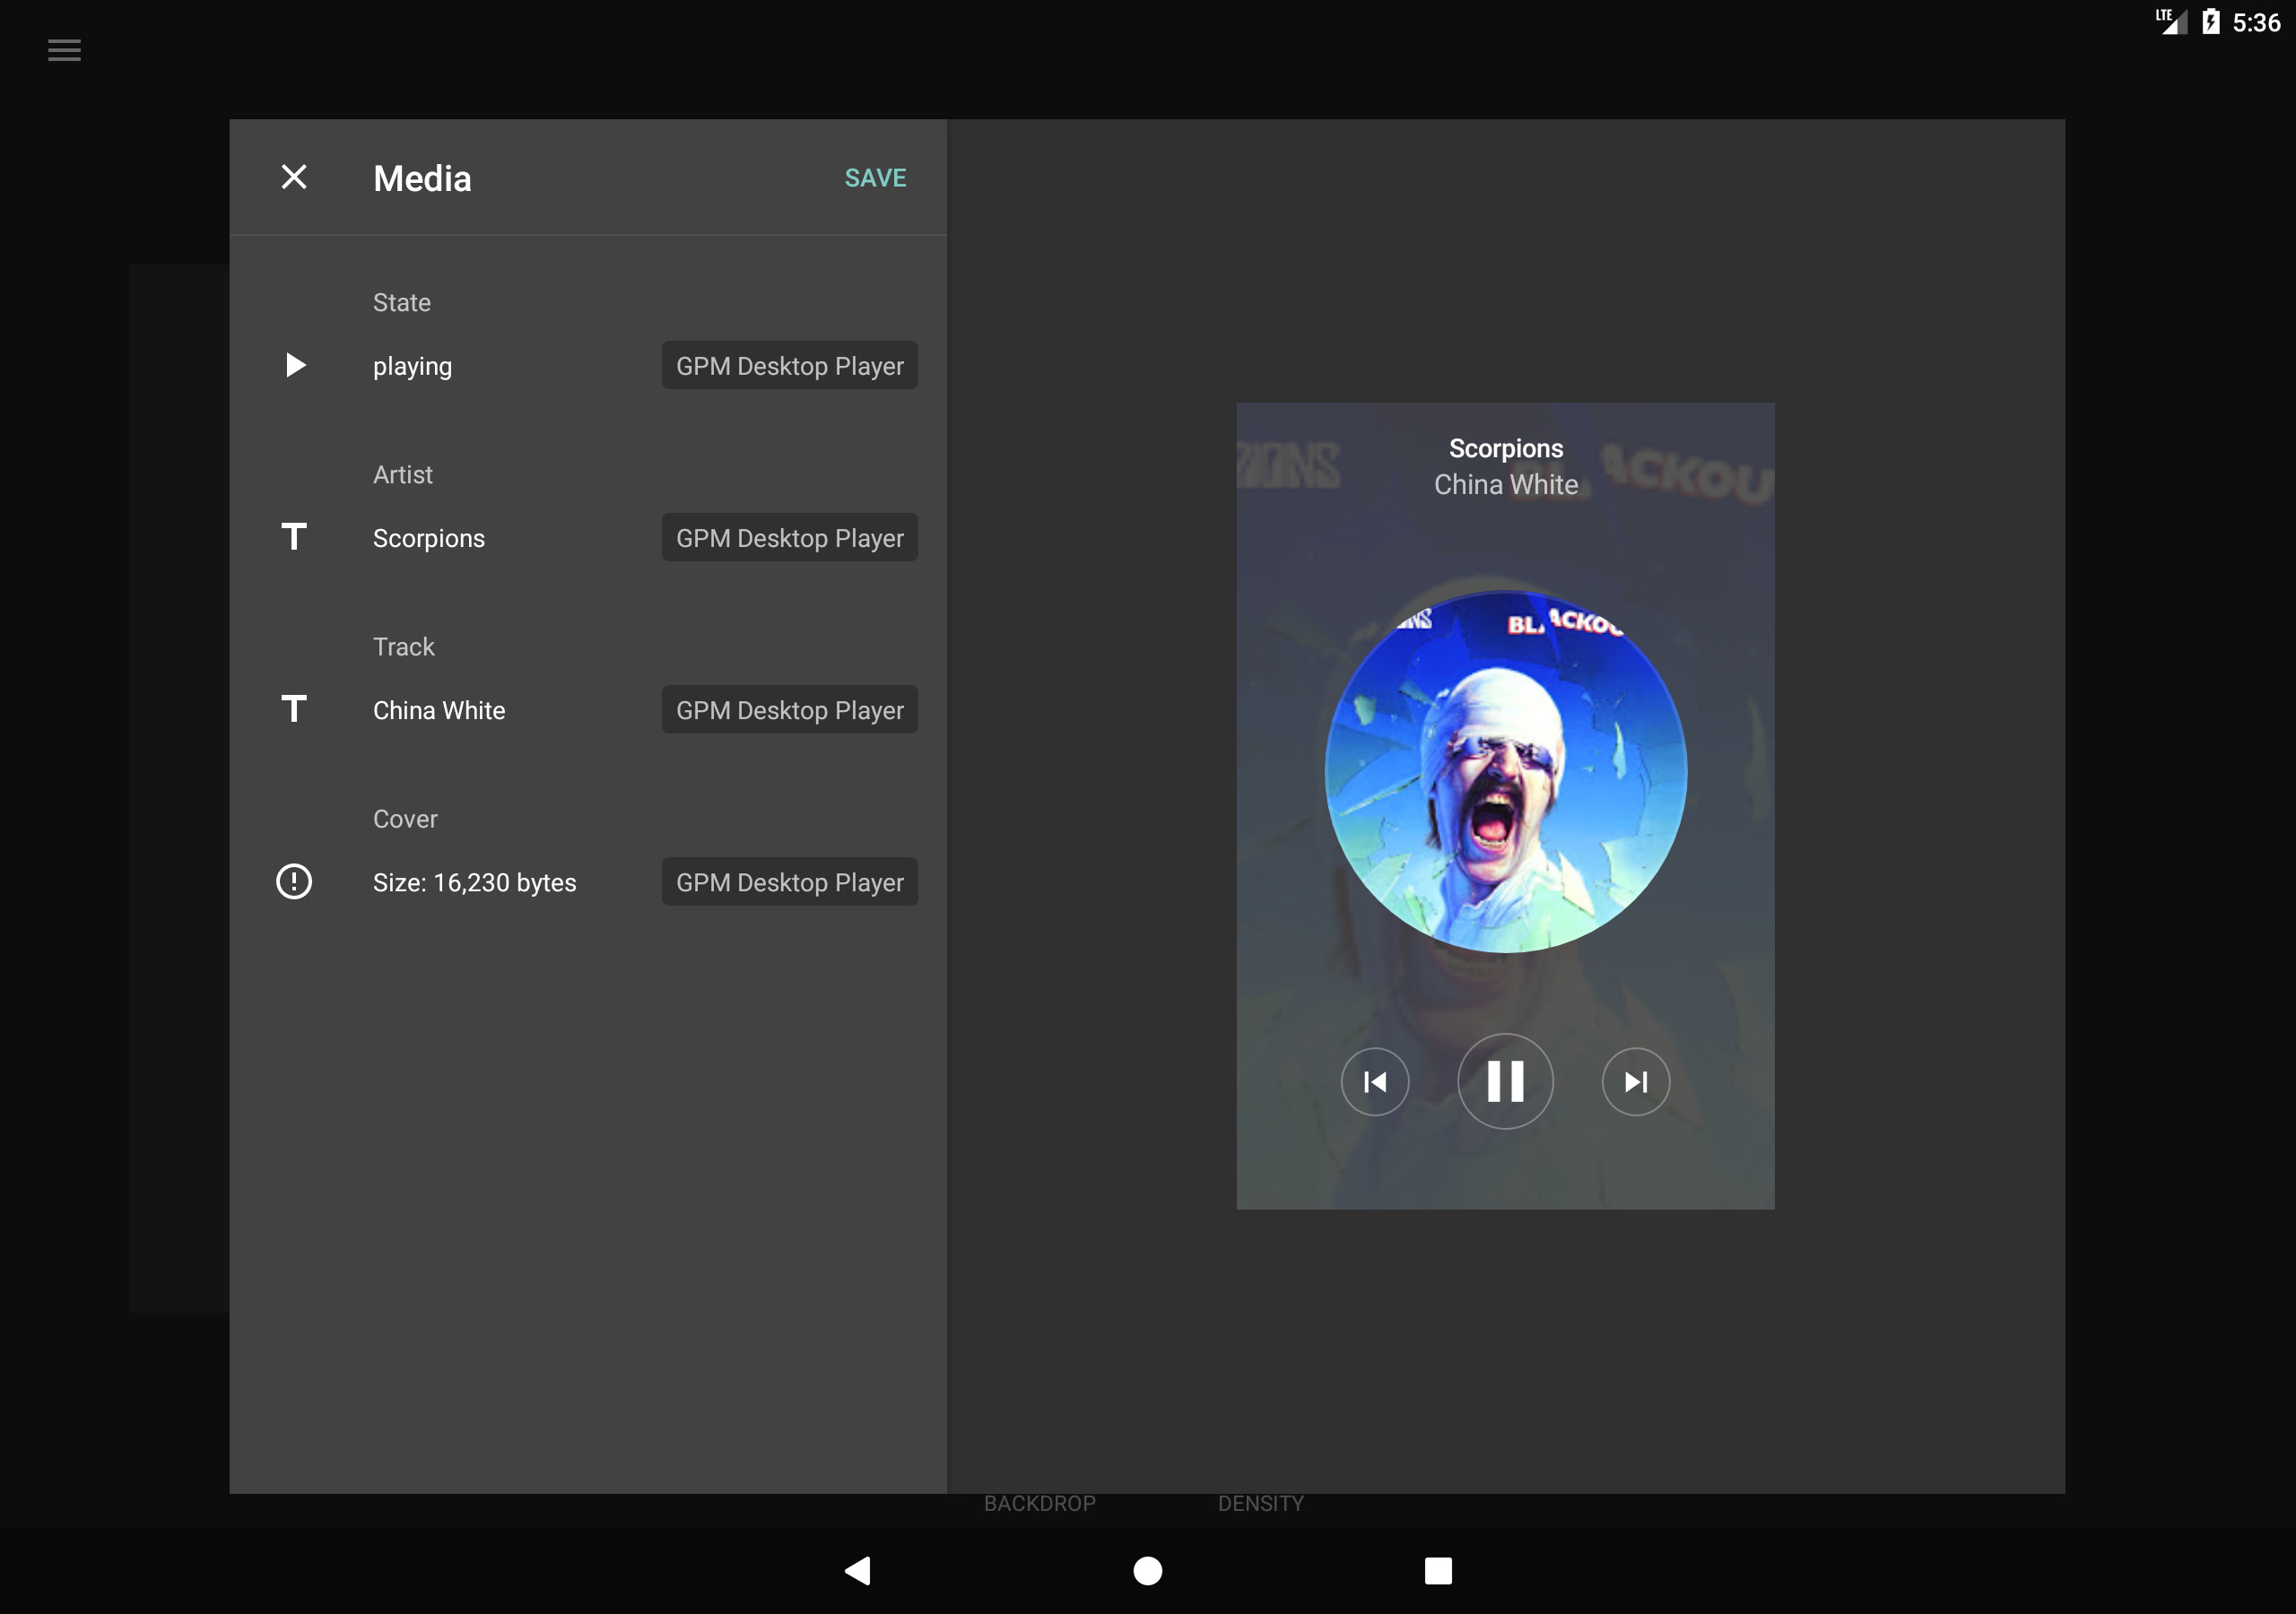Image resolution: width=2296 pixels, height=1614 pixels.
Task: Skip to previous track in preview
Action: (1375, 1081)
